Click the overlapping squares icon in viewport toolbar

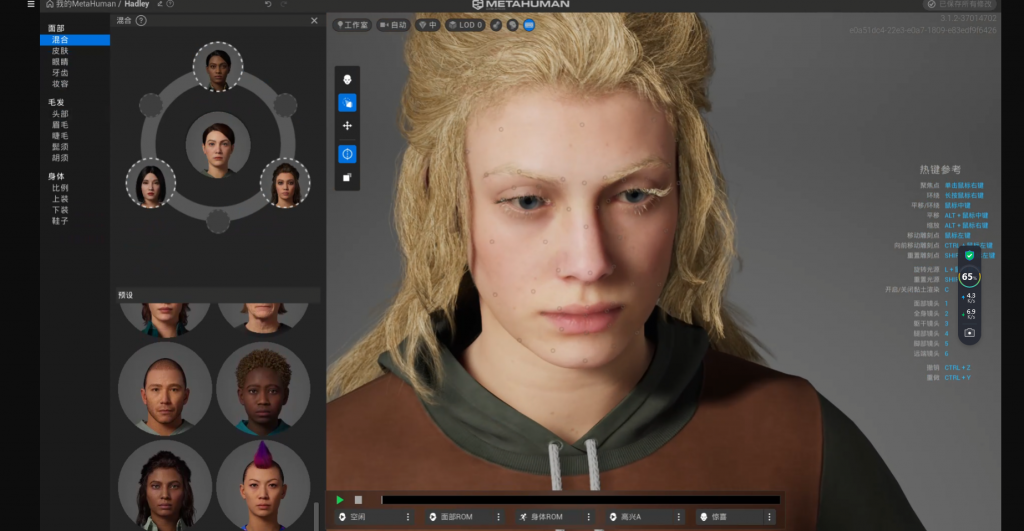(x=347, y=178)
